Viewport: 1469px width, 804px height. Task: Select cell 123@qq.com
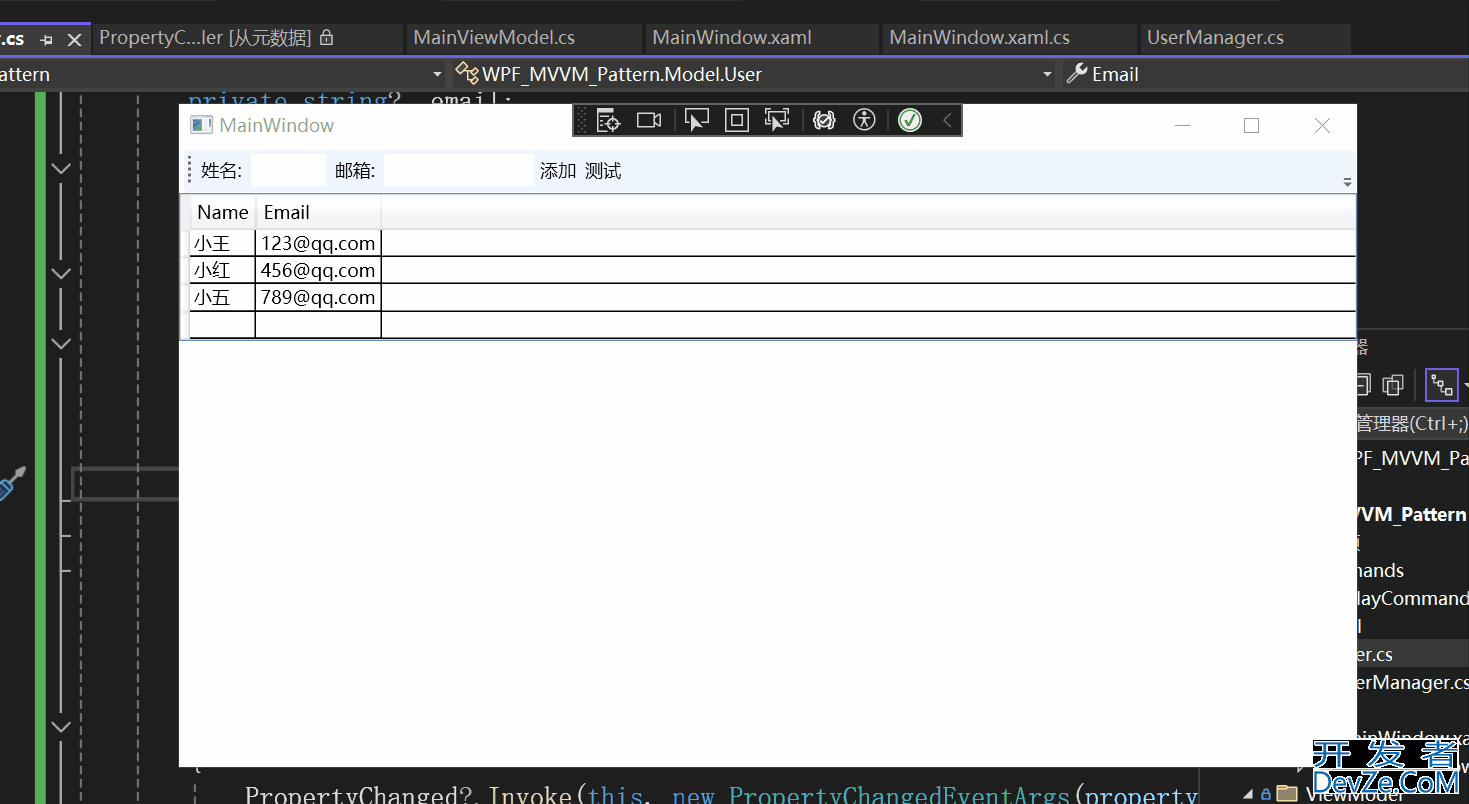coord(318,243)
